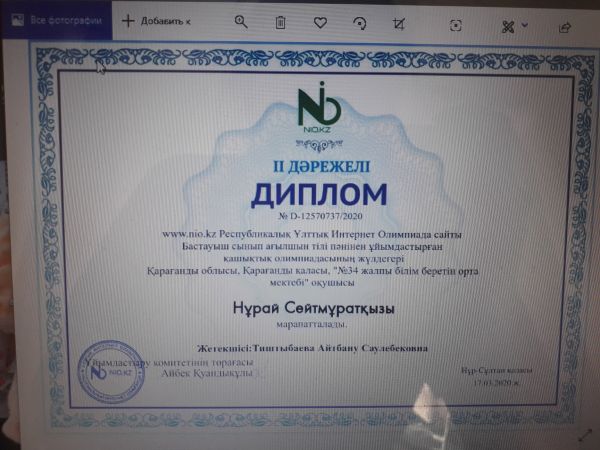Enter full screen with bottom-right arrows icon
Viewport: 600px width, 450px height.
586,433
